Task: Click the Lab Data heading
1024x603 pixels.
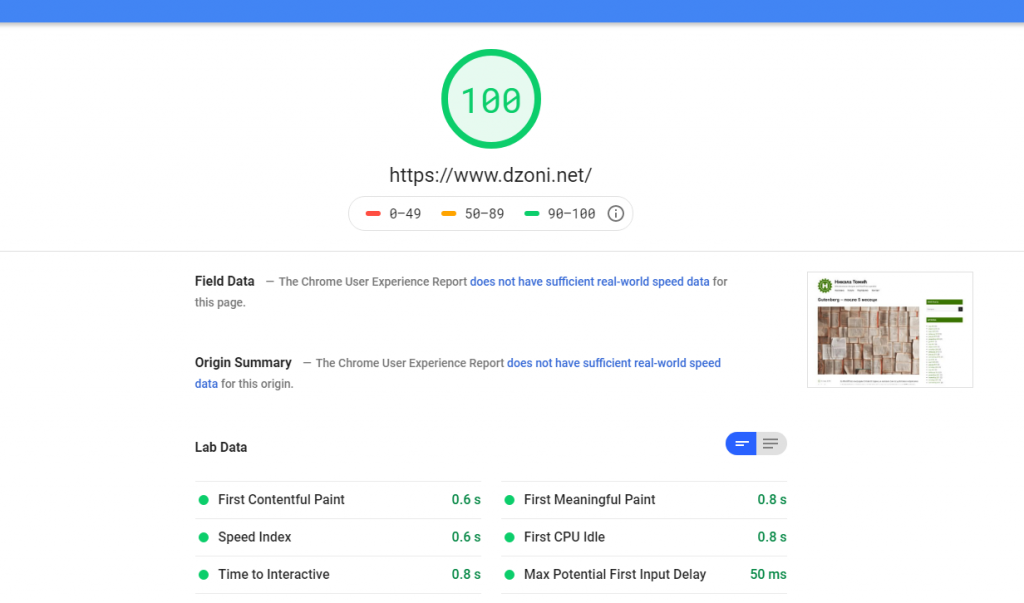Action: coord(221,448)
